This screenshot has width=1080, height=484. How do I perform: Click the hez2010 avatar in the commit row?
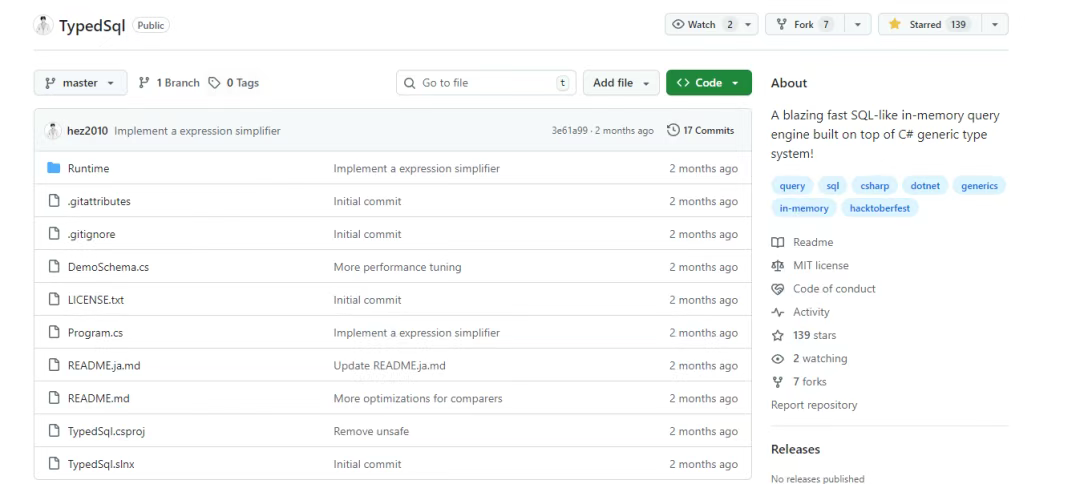tap(53, 131)
